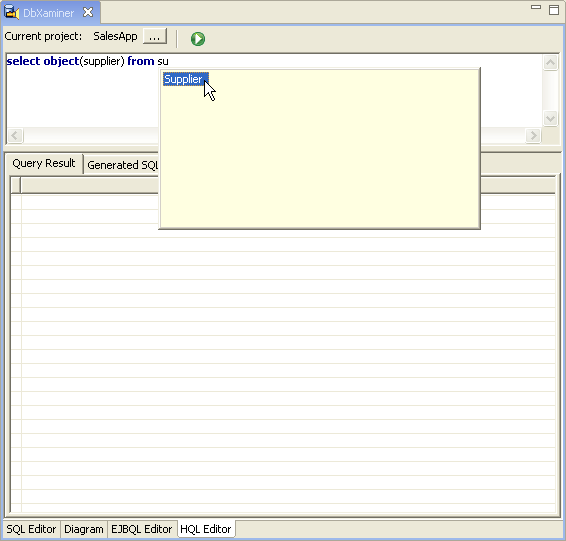Viewport: 566px width, 541px height.
Task: Close the DbXaminer tab
Action: click(x=88, y=13)
